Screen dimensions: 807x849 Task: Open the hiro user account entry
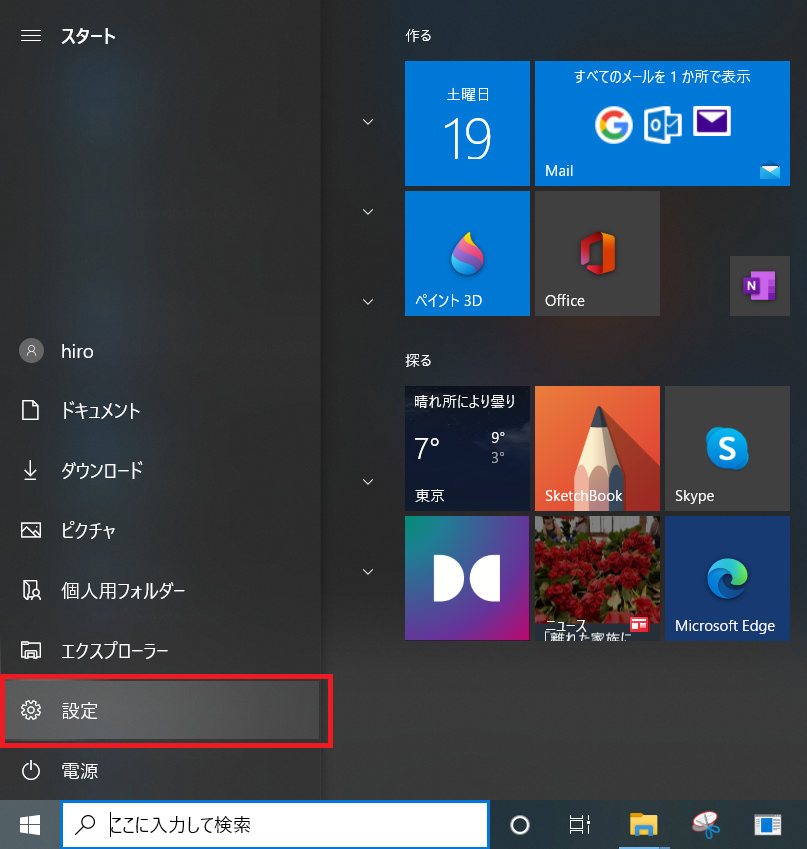click(162, 351)
